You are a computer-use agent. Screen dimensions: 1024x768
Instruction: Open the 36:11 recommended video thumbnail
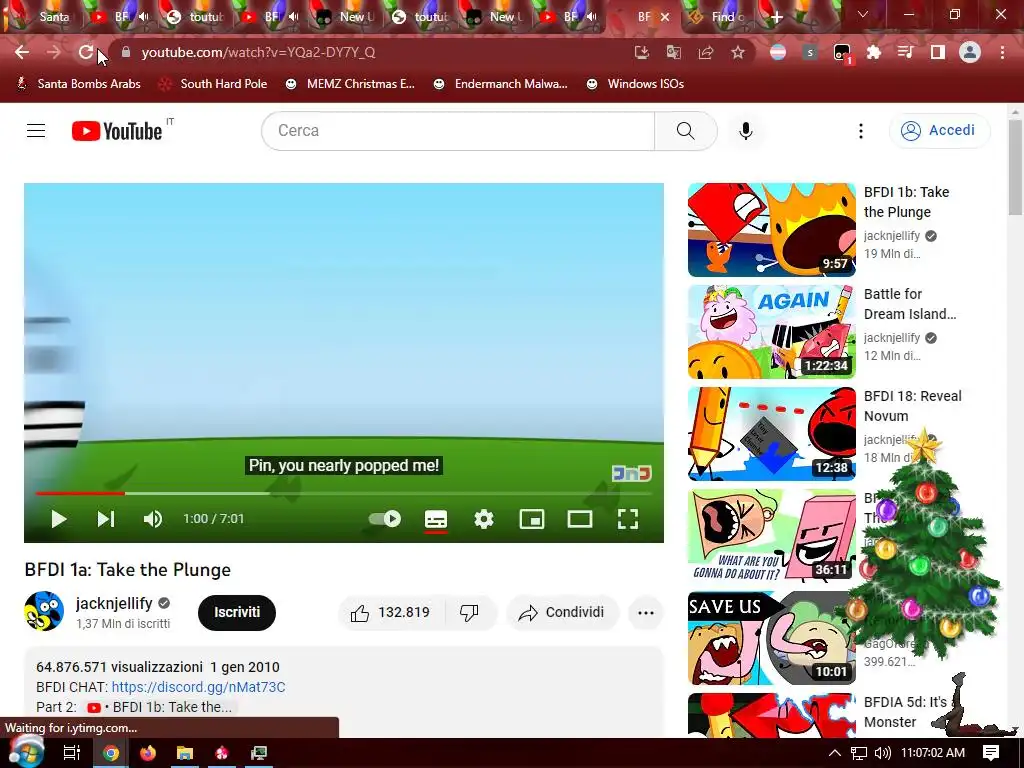[771, 536]
